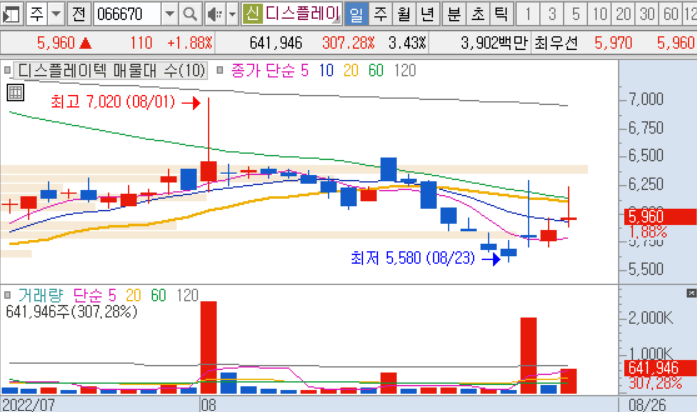697x412 pixels.
Task: Click the orange 20 price moving average label
Action: pos(351,71)
